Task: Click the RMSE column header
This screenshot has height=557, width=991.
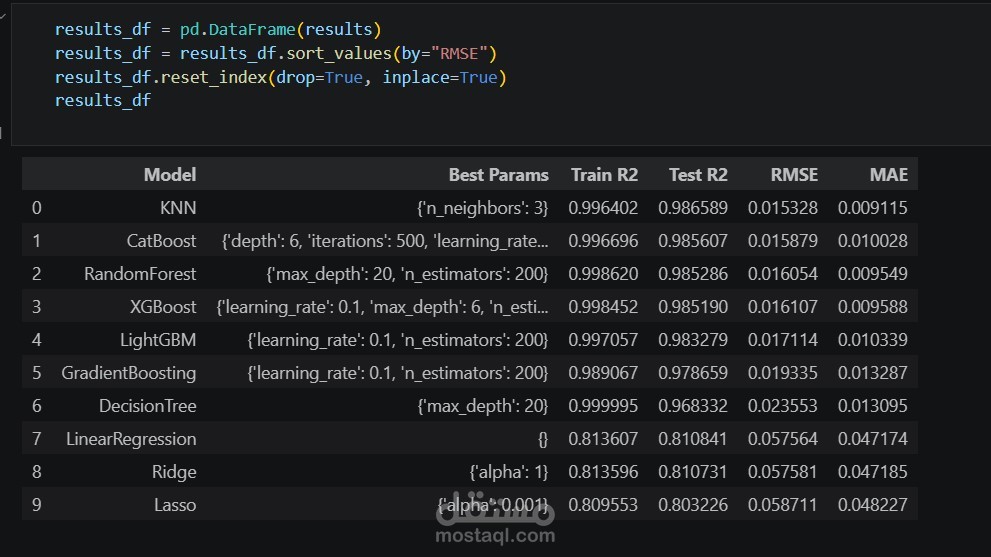Action: (794, 174)
